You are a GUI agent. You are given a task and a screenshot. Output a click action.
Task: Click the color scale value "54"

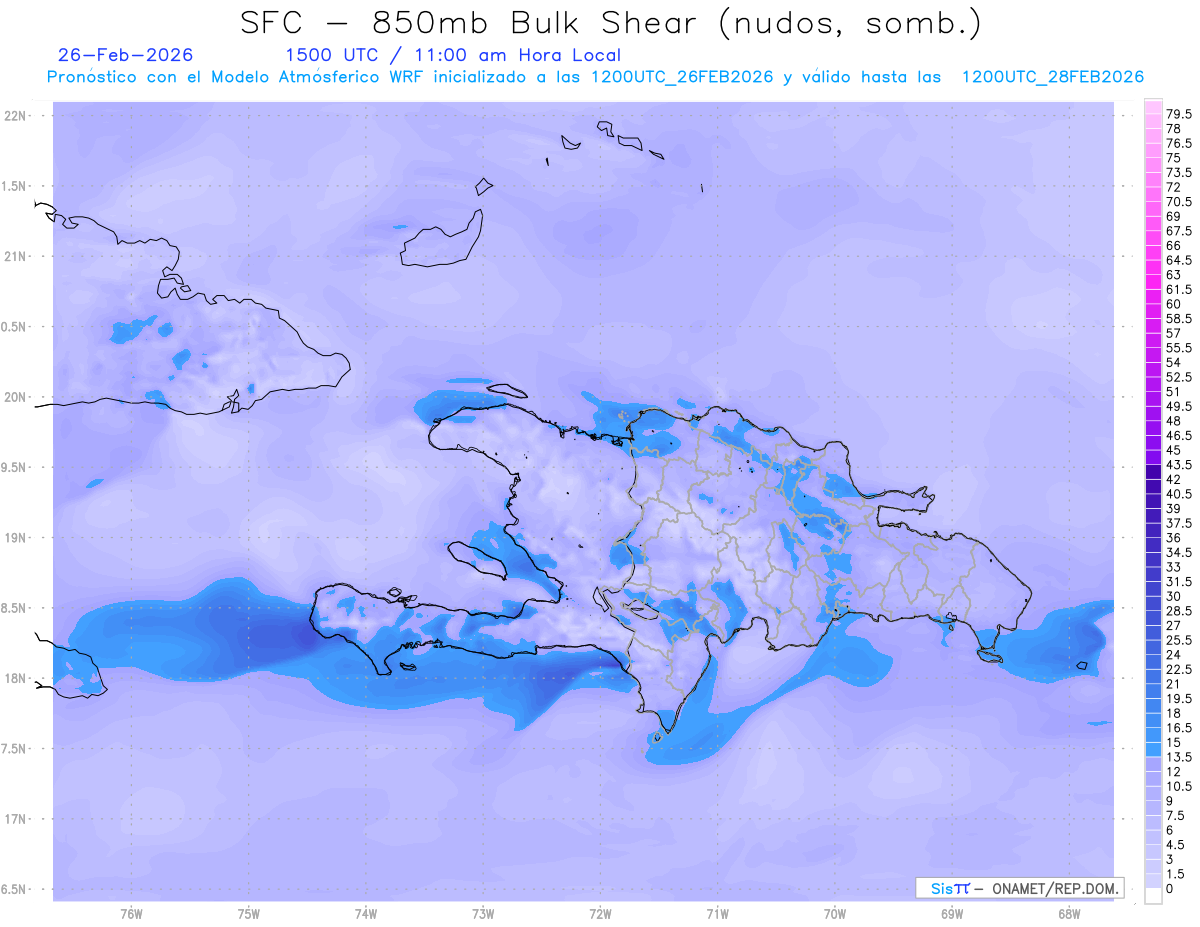(1174, 362)
